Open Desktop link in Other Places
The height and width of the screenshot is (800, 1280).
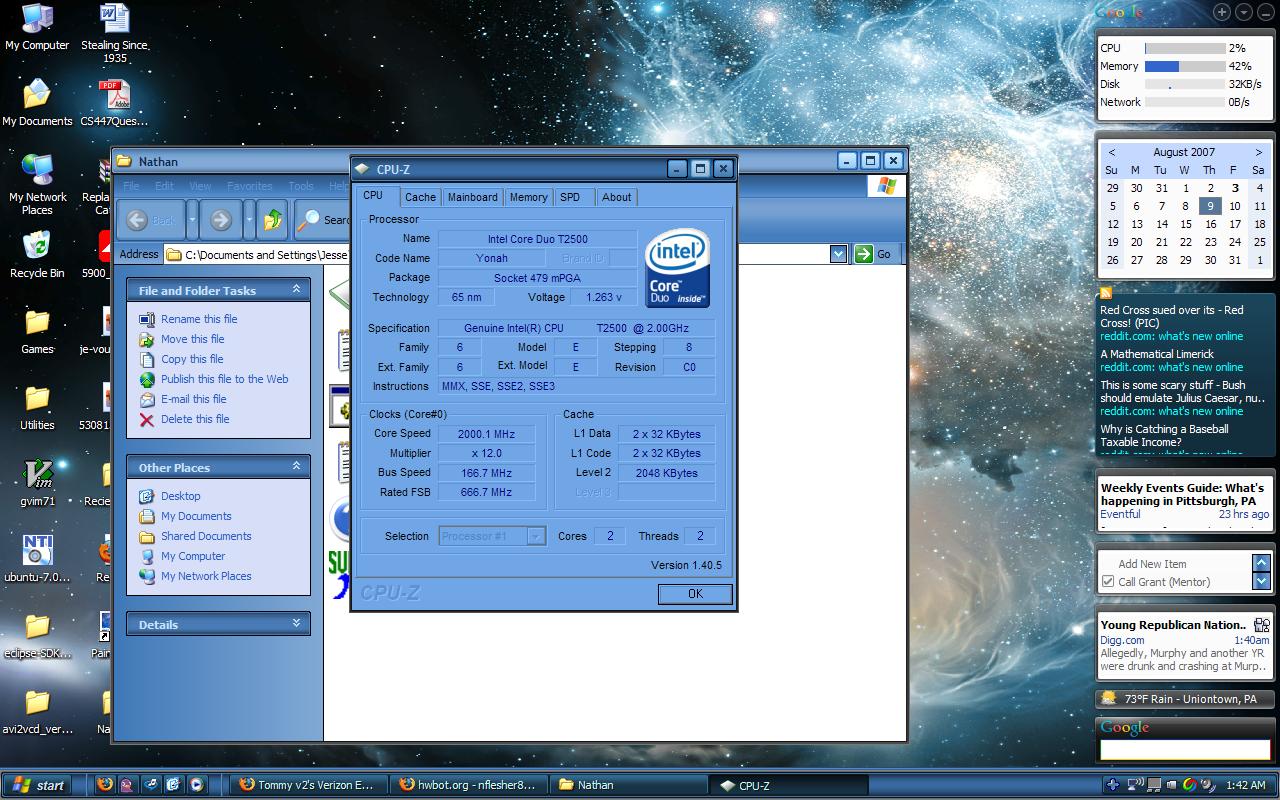(180, 496)
